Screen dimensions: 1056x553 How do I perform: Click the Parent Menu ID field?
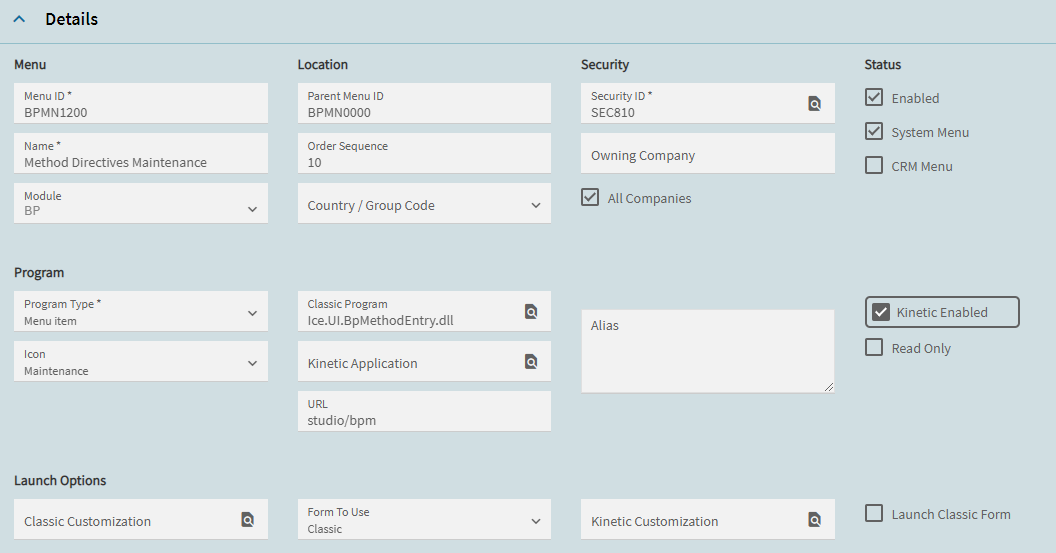pyautogui.click(x=424, y=103)
